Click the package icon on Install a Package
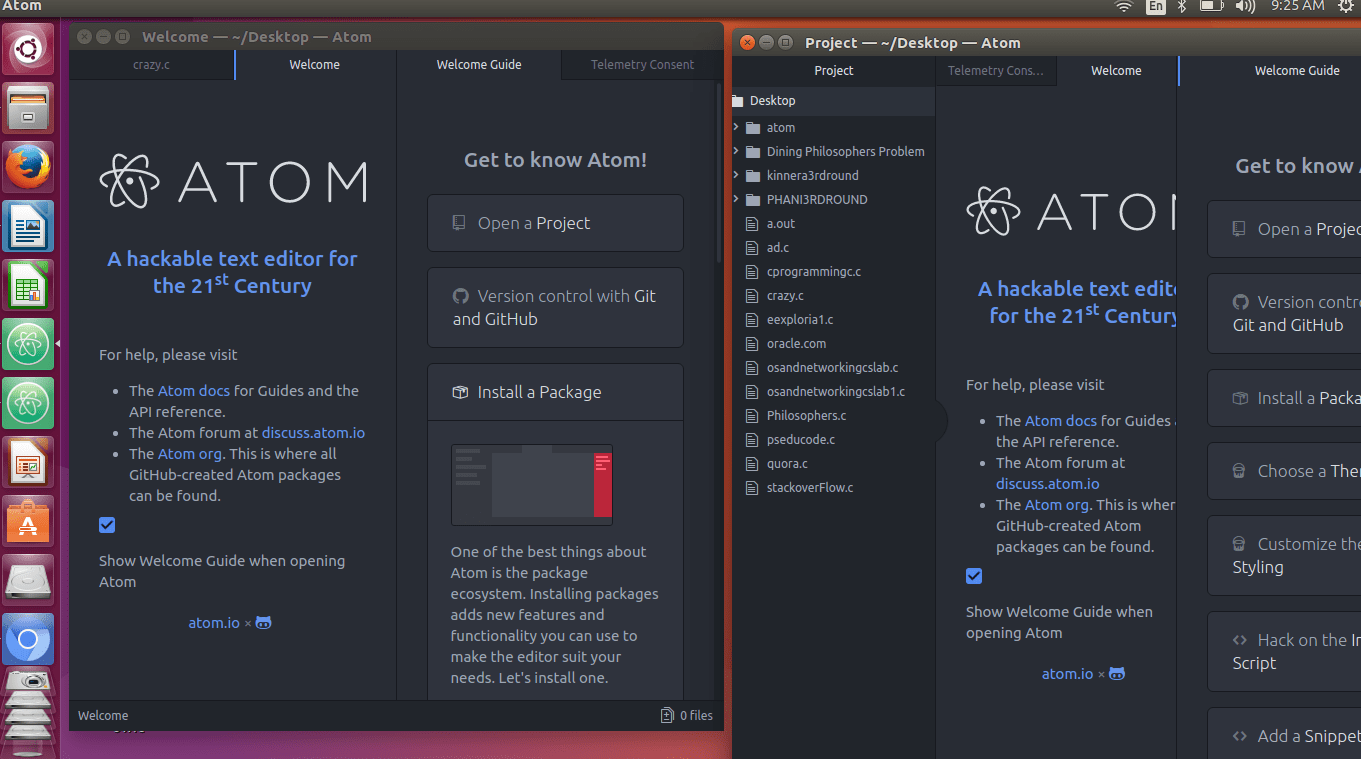Viewport: 1361px width, 759px height. [x=462, y=392]
